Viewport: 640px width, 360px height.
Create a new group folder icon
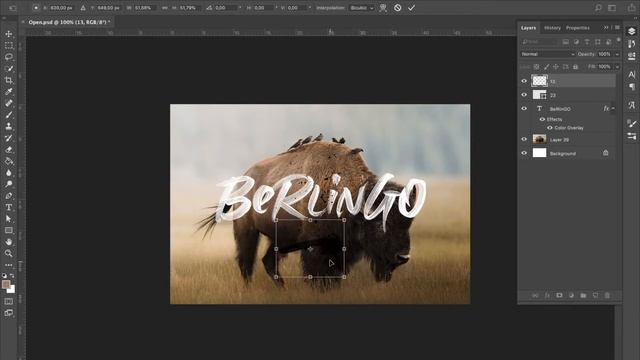(583, 295)
